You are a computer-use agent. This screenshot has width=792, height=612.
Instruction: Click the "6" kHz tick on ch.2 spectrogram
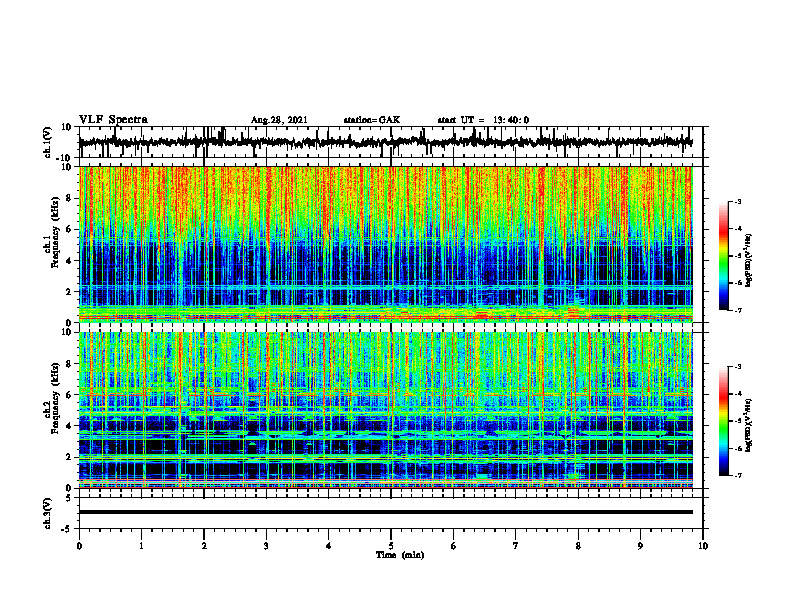click(x=70, y=395)
